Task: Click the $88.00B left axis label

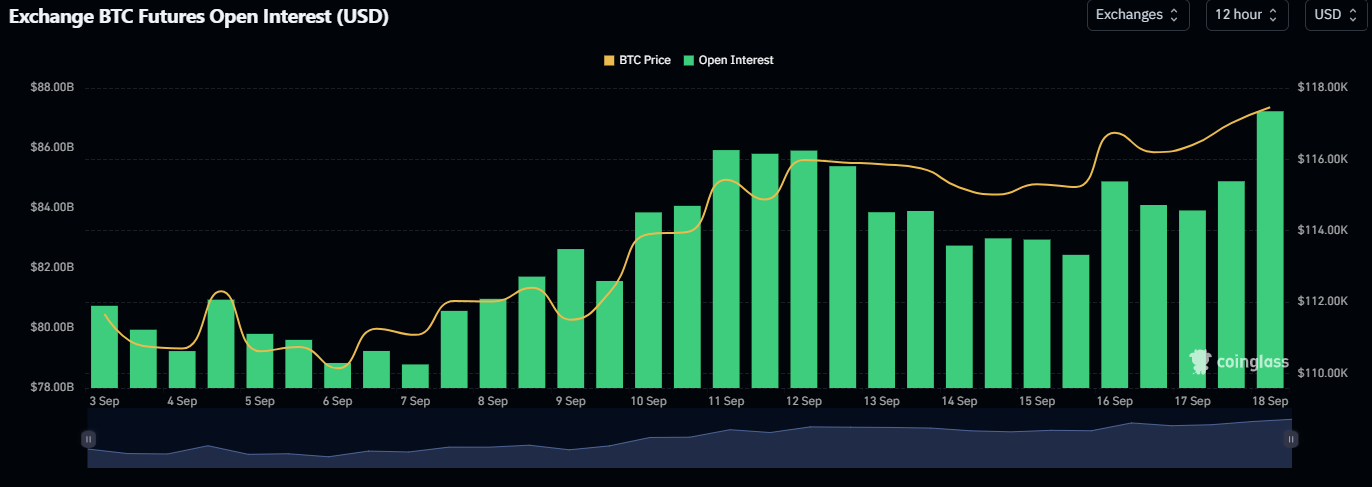Action: tap(52, 88)
